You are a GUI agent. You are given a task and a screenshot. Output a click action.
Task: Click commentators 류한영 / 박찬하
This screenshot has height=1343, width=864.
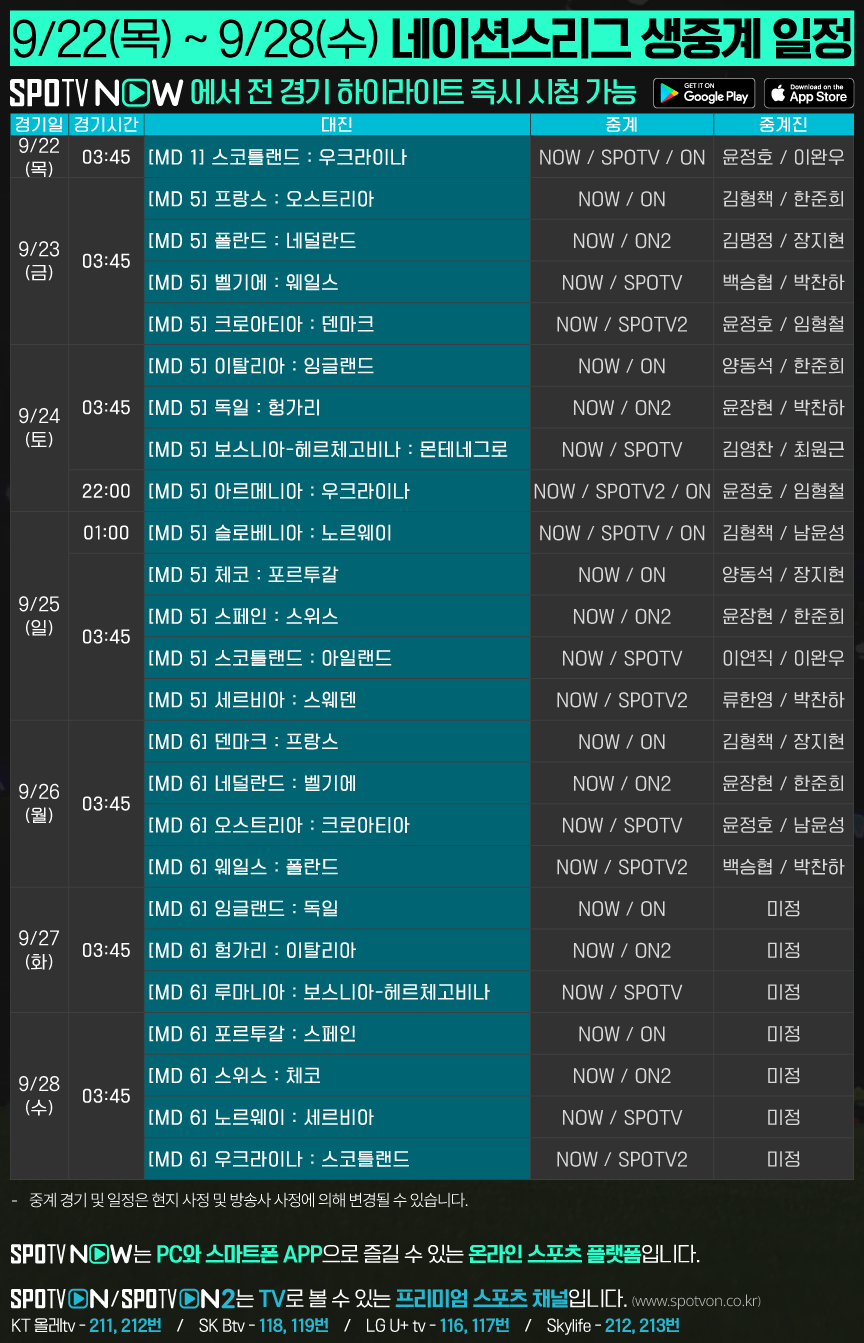click(784, 700)
